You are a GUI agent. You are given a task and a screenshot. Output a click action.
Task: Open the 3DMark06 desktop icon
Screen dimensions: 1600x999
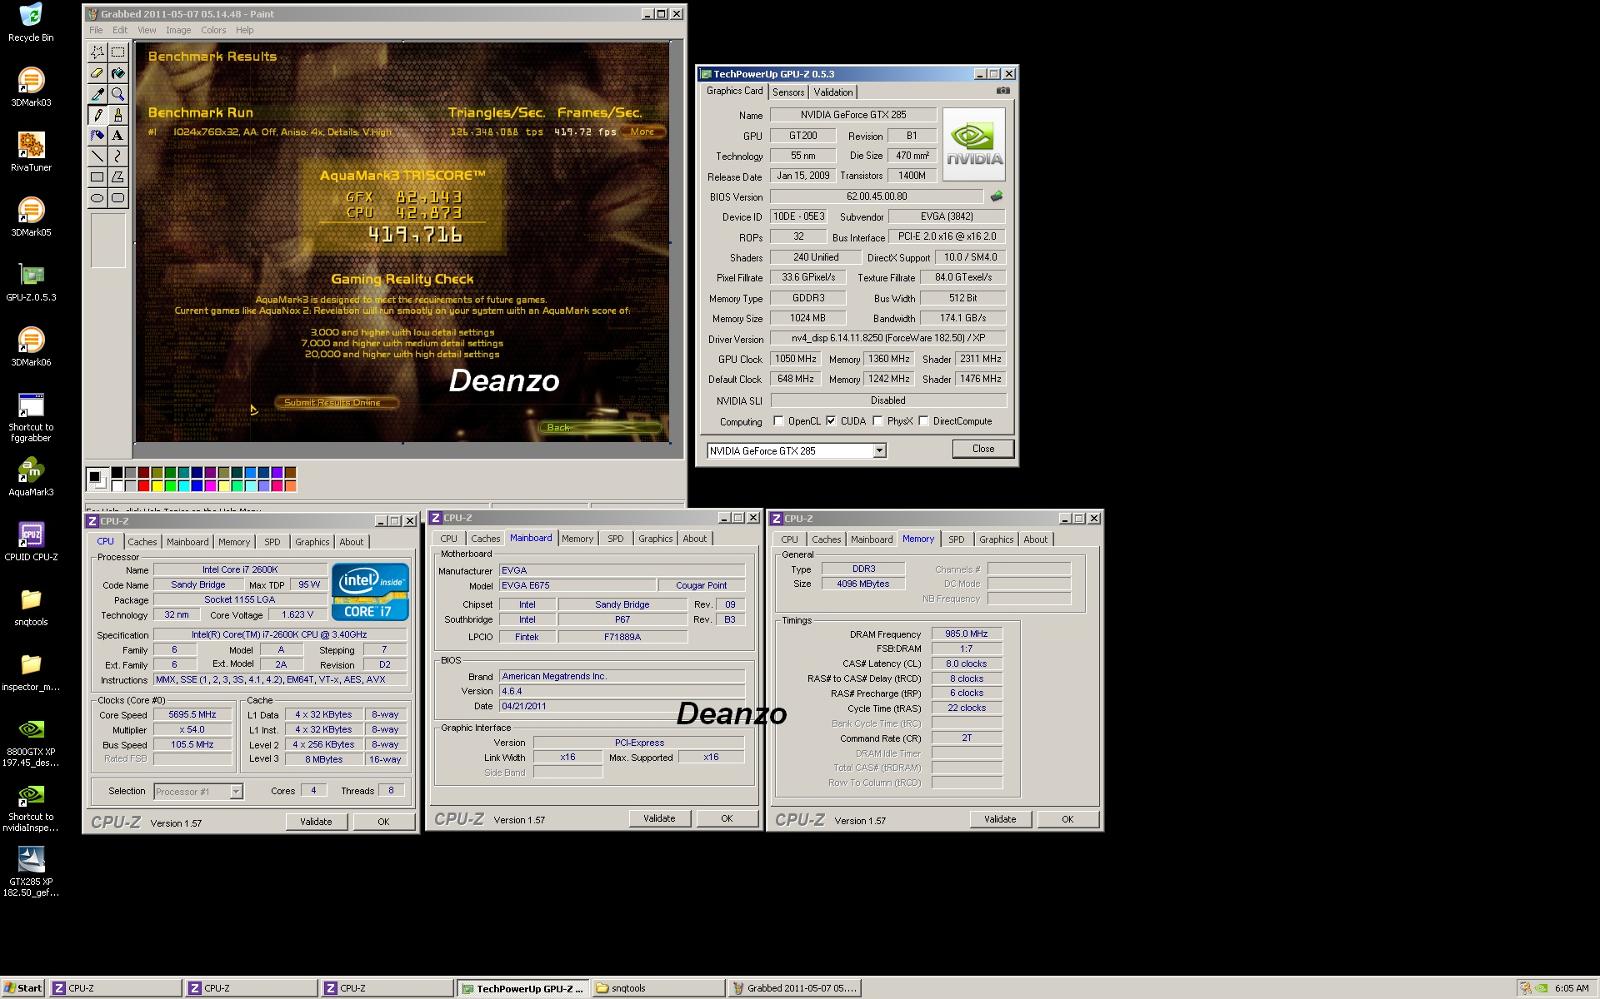31,346
